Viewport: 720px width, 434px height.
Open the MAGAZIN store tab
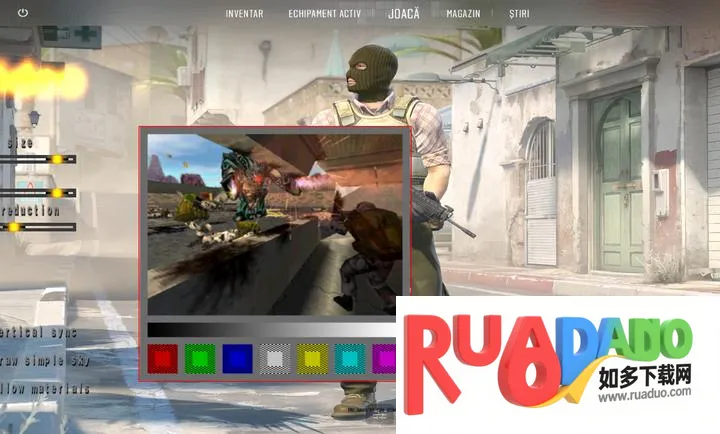point(463,14)
